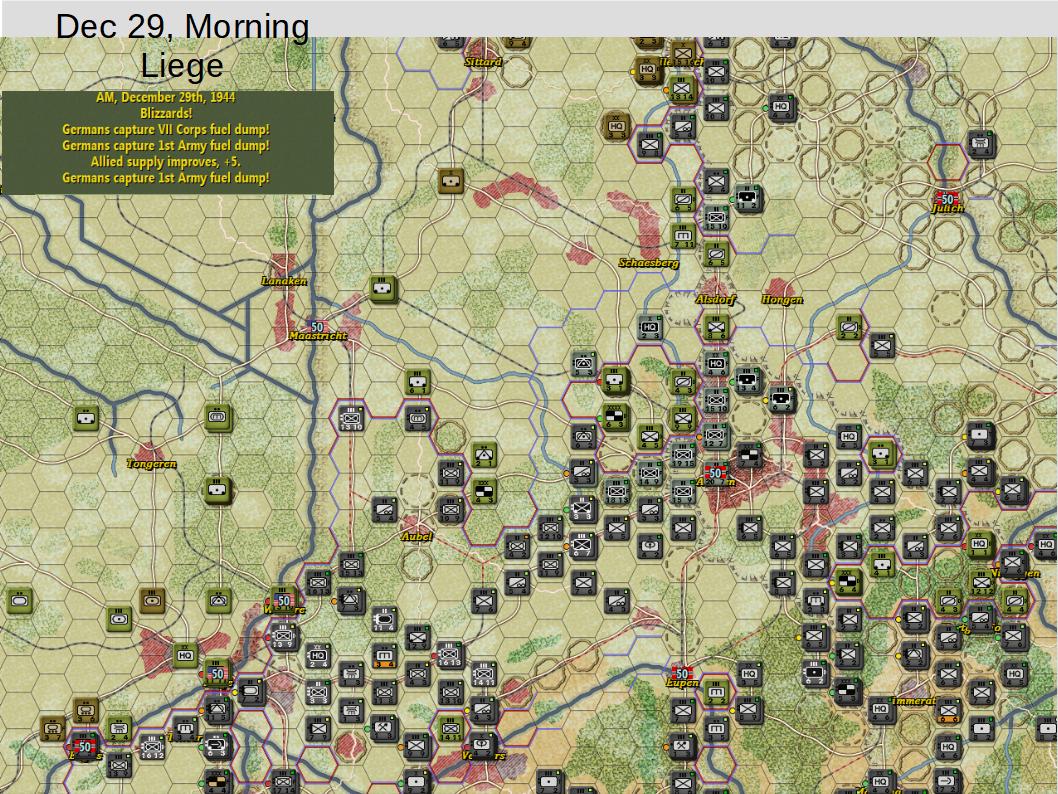This screenshot has height=794, width=1058.
Task: Click the Maastricht city label
Action: point(318,336)
